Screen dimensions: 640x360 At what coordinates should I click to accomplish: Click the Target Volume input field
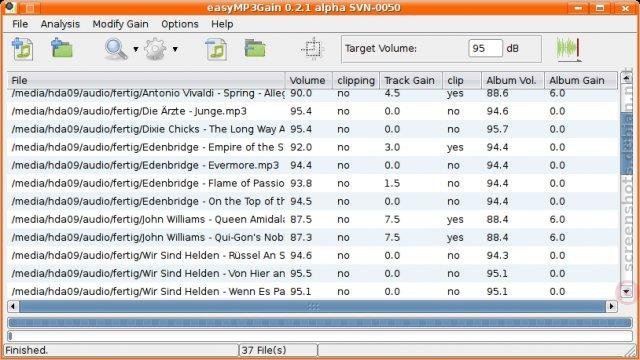[x=485, y=49]
